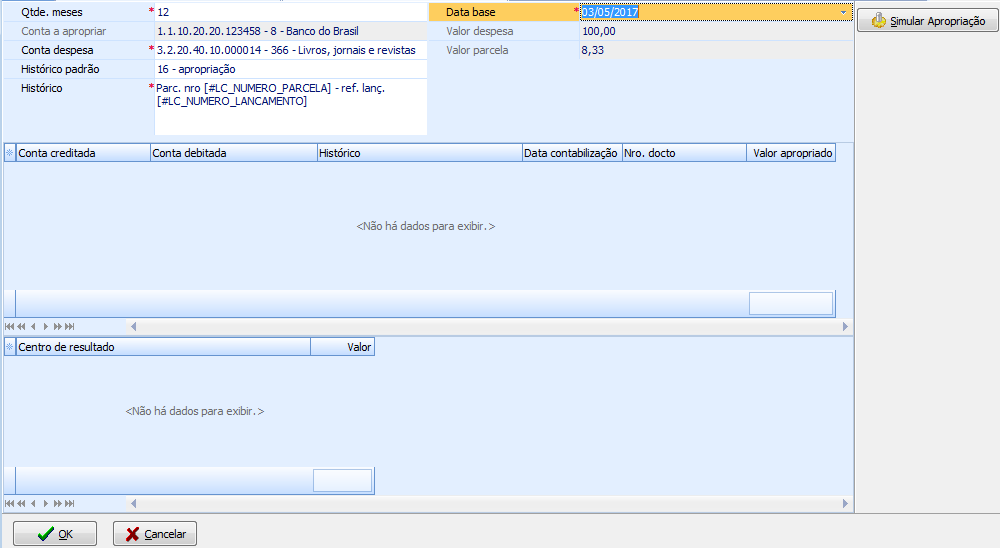Open the Data base date dropdown arrow

pyautogui.click(x=844, y=12)
